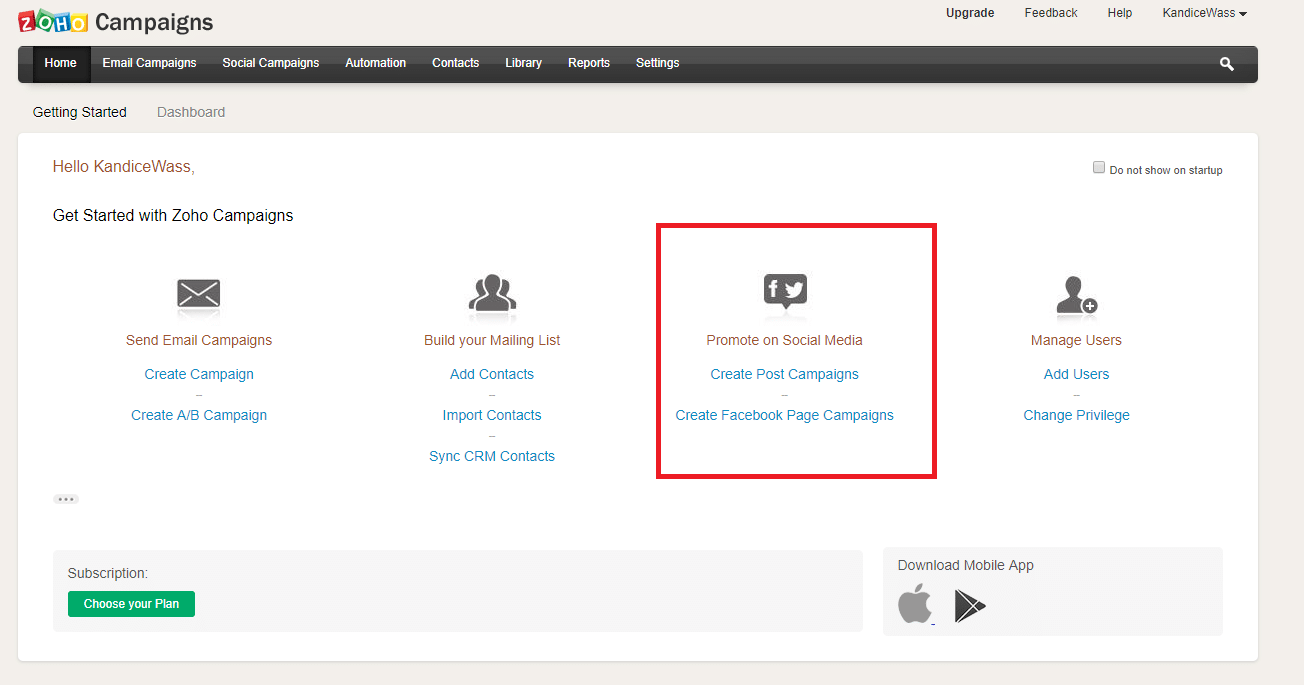Open the Reports menu
The width and height of the screenshot is (1304, 685).
[x=589, y=63]
